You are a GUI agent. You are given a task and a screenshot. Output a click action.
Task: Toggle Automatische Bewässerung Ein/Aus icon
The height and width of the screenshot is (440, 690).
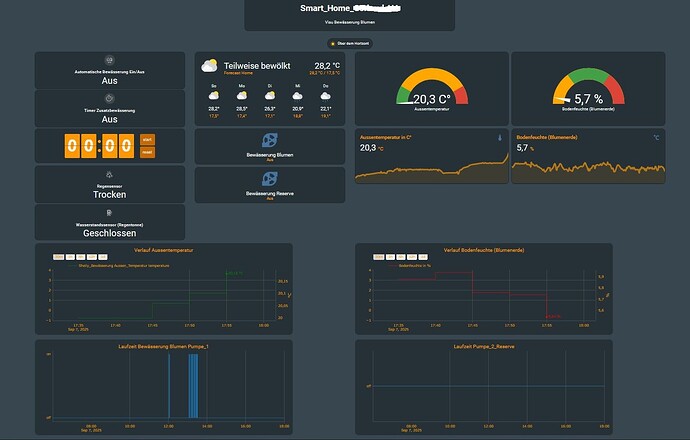pos(110,61)
